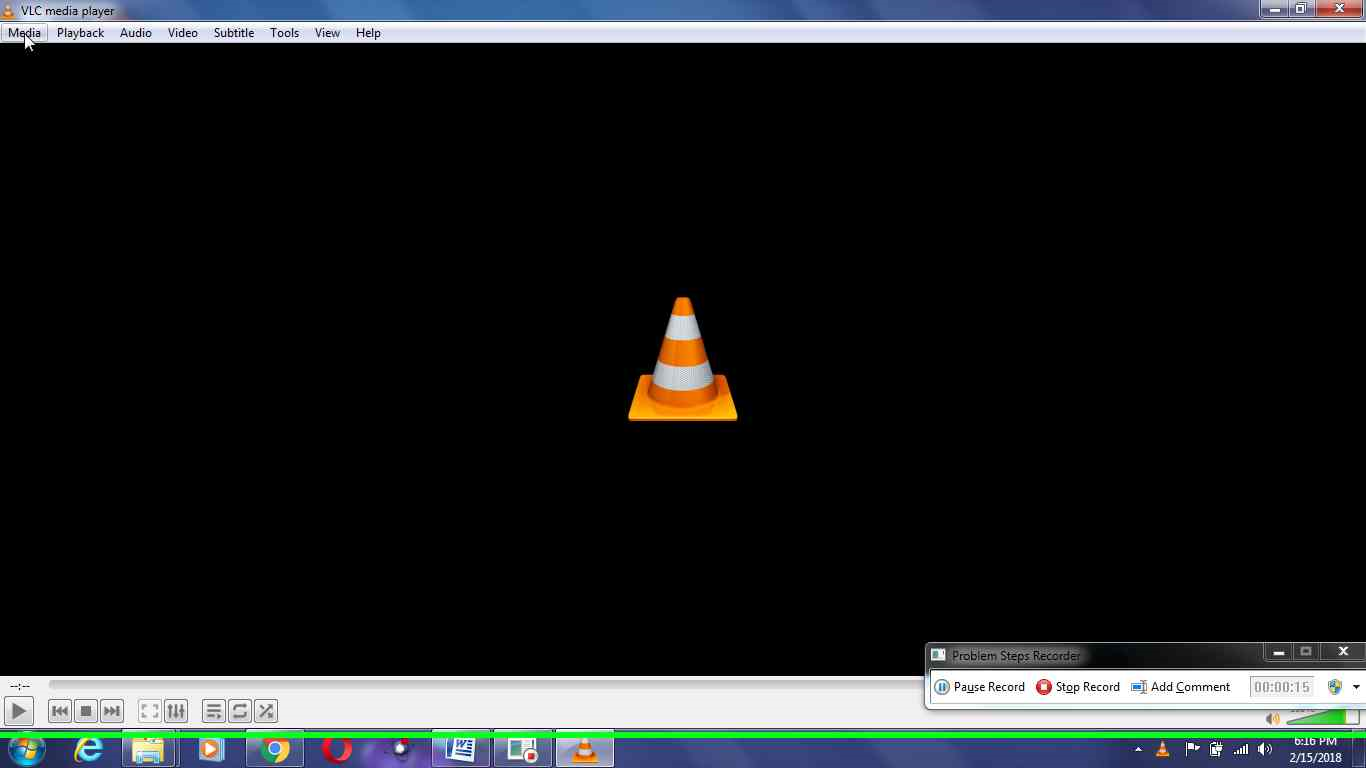Close the Problem Steps Recorder window
Image resolution: width=1366 pixels, height=768 pixels.
(1343, 652)
